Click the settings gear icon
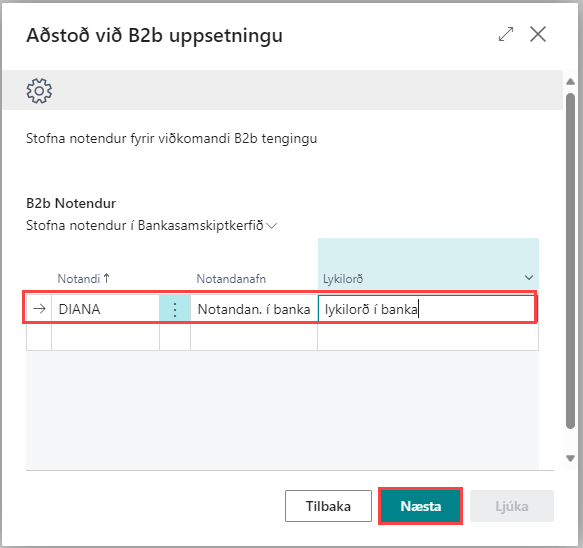Viewport: 583px width, 548px height. 39,91
